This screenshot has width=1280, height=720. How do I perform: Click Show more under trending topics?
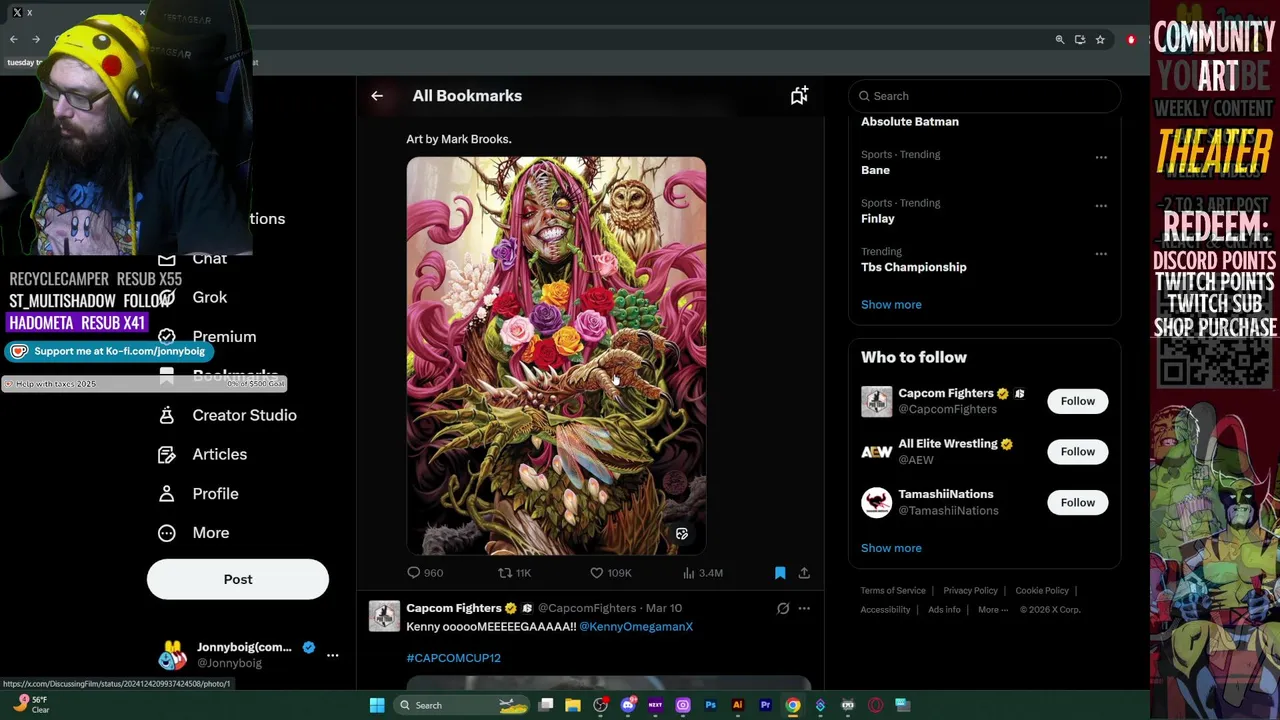pyautogui.click(x=891, y=305)
